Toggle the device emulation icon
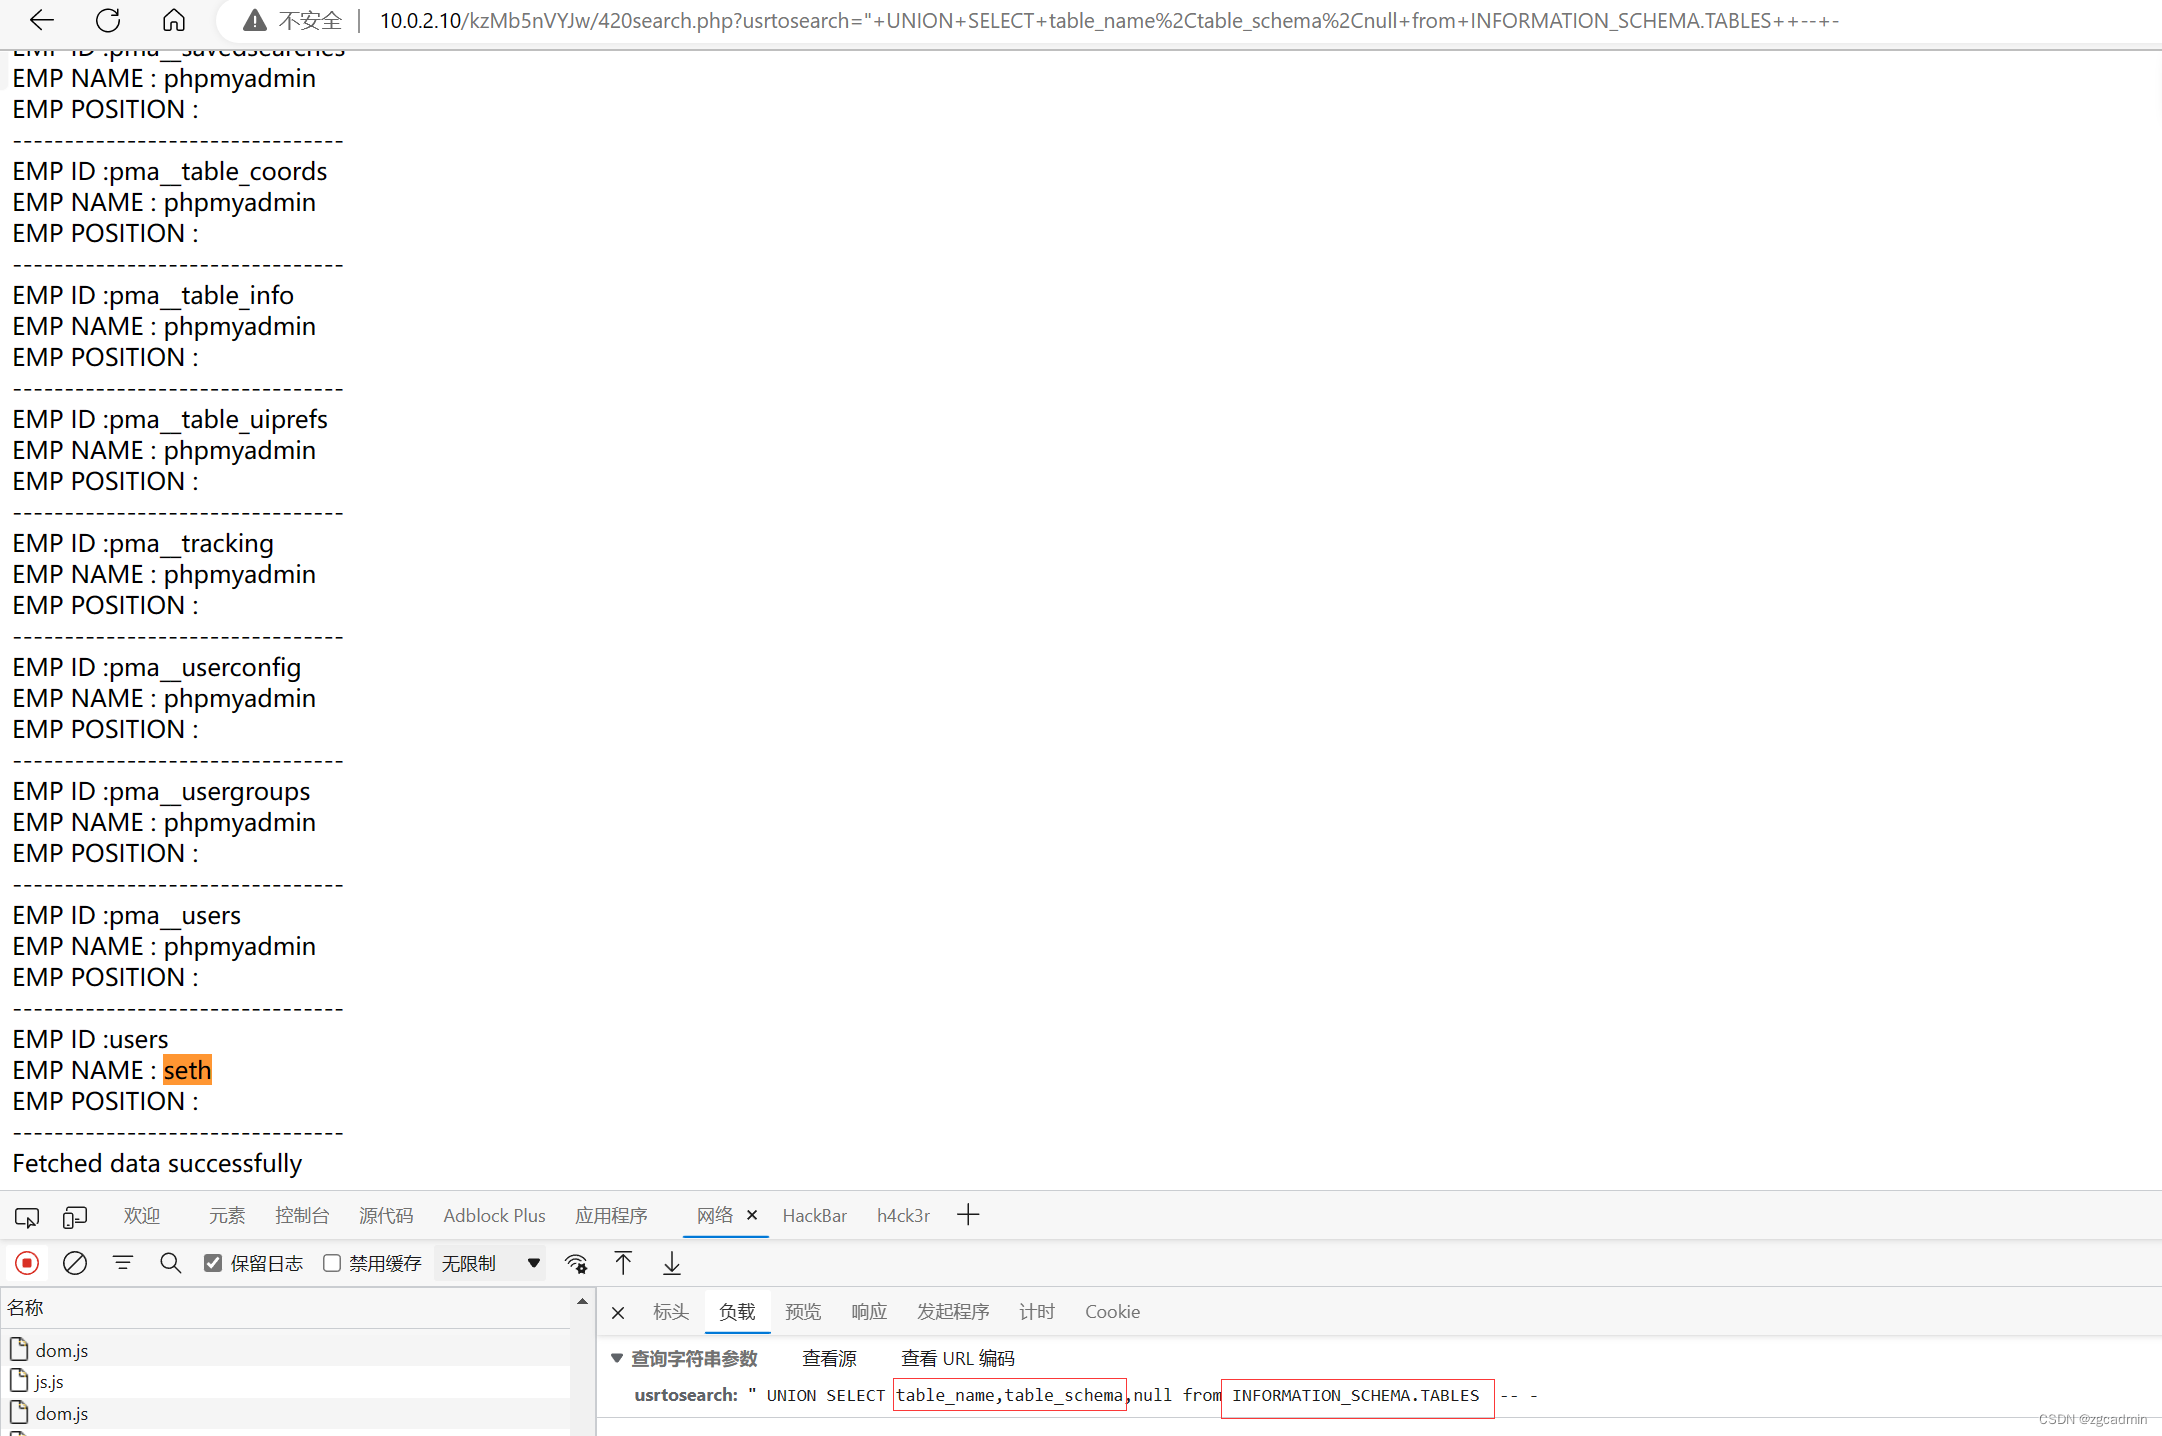This screenshot has height=1436, width=2162. [x=75, y=1216]
